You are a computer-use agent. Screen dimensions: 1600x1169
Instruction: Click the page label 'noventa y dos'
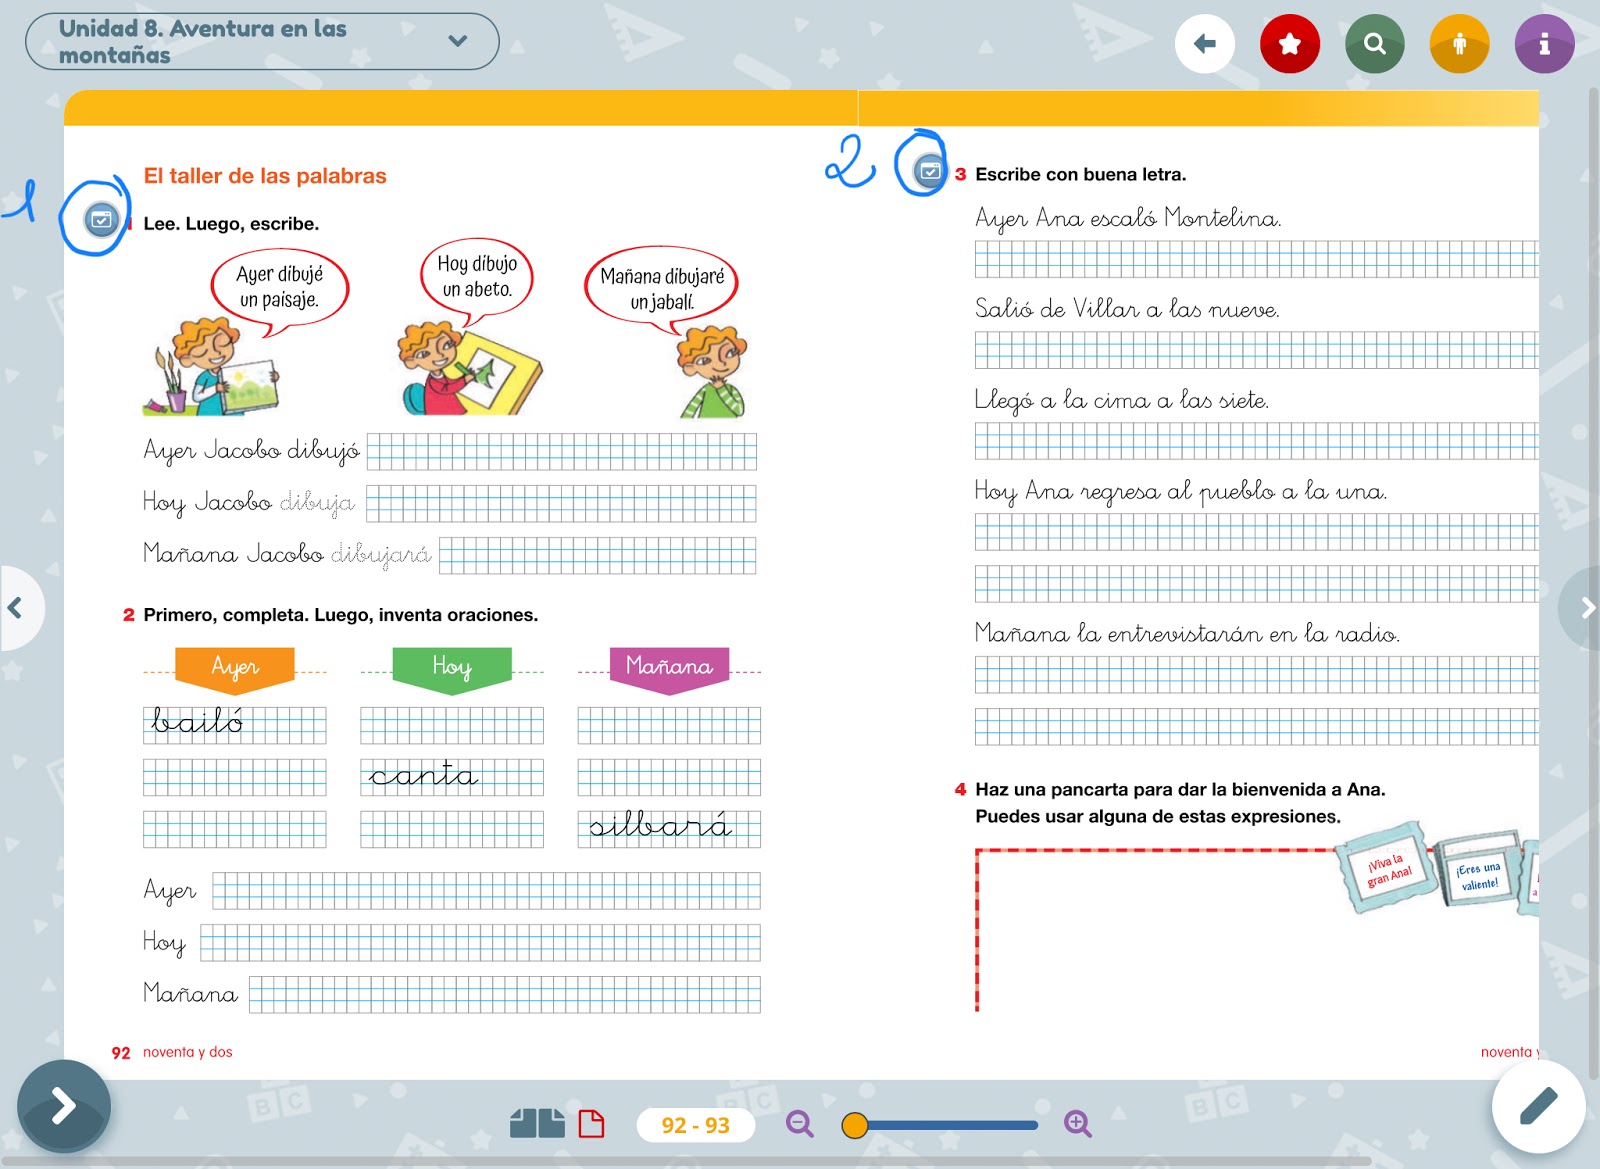188,1052
